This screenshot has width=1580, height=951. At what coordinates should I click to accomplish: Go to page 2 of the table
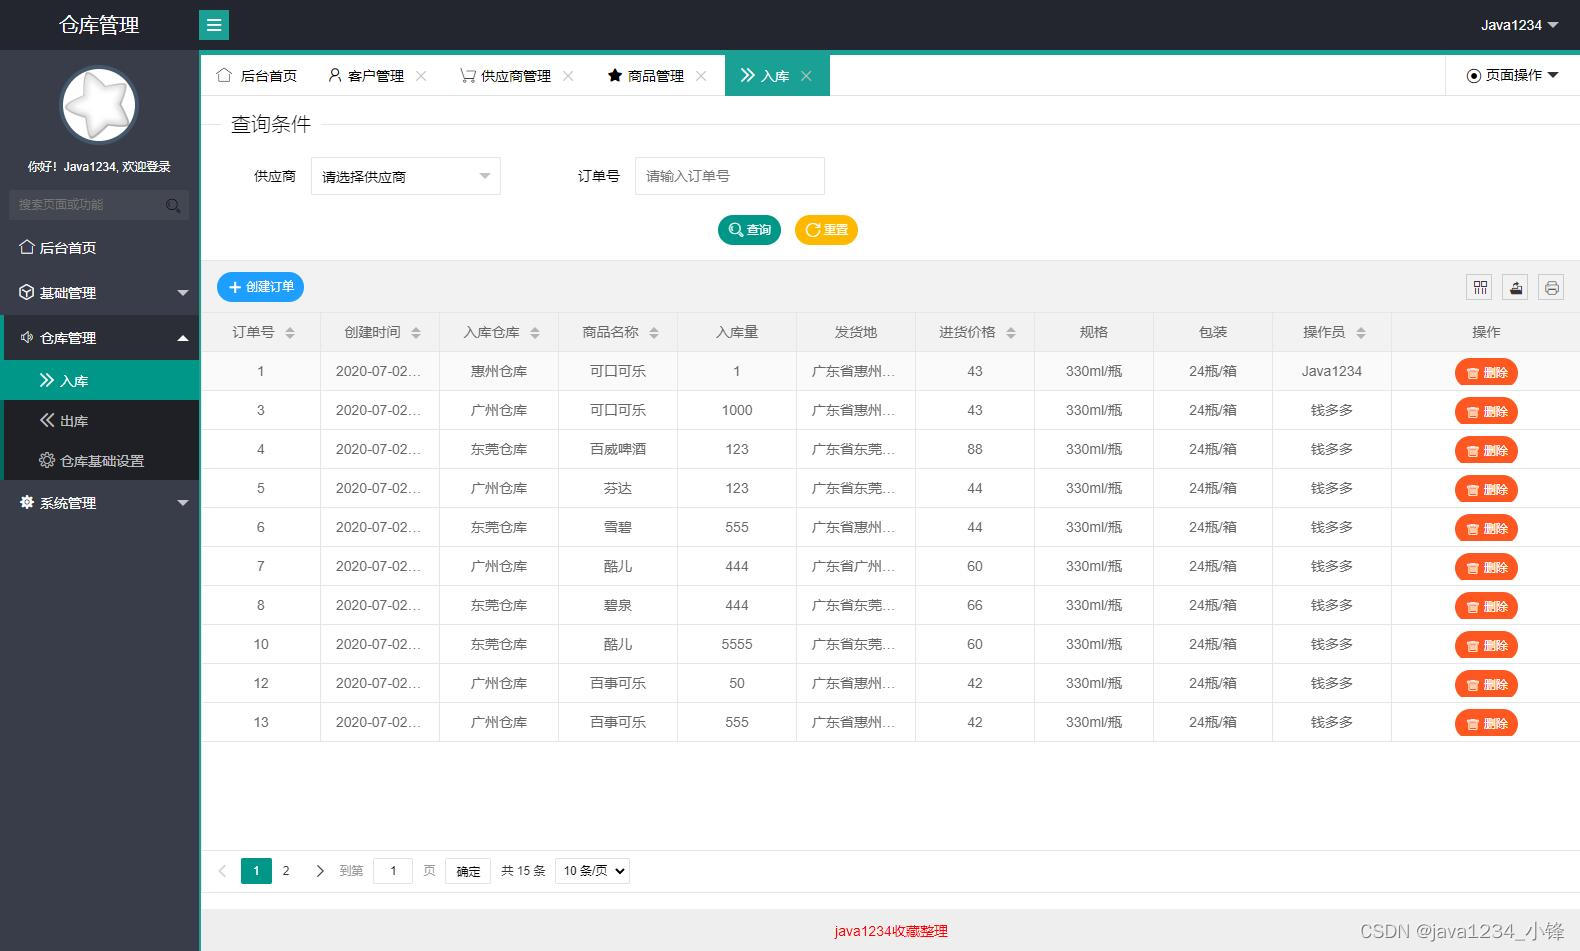(286, 871)
